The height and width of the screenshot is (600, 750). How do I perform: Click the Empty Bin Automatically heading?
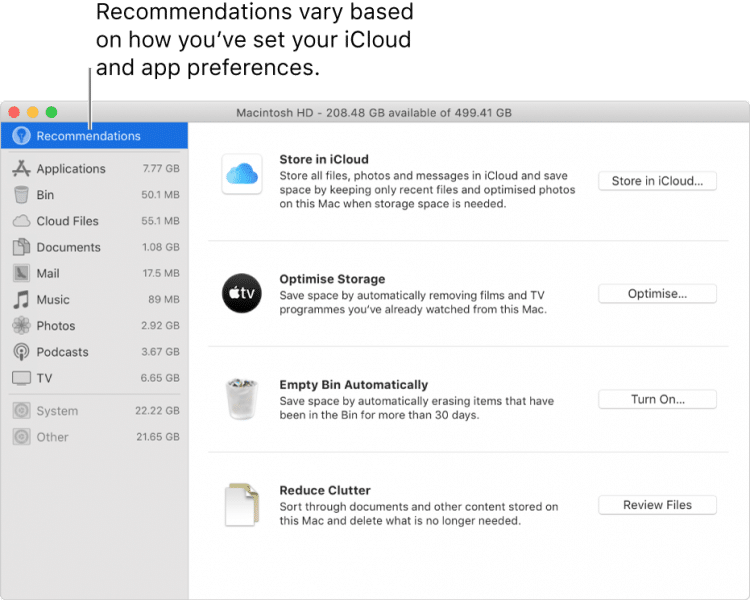point(353,385)
